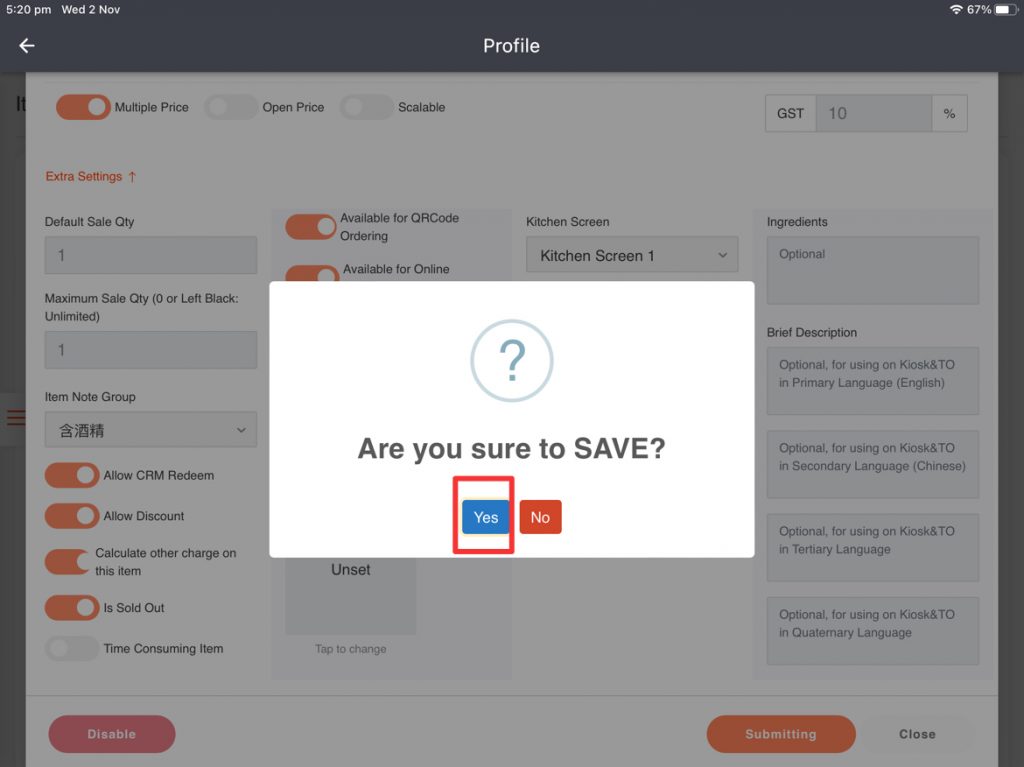Click the GST percentage input field

(873, 114)
